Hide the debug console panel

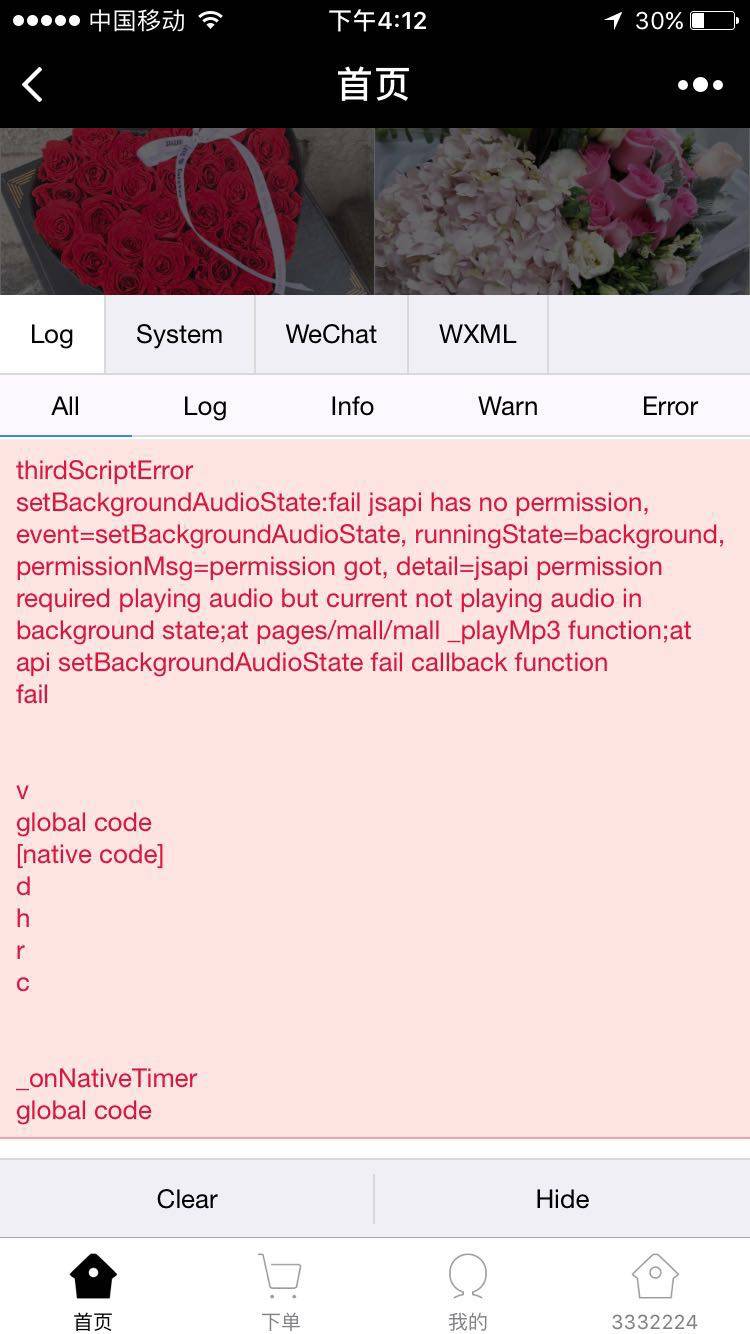click(x=562, y=1199)
